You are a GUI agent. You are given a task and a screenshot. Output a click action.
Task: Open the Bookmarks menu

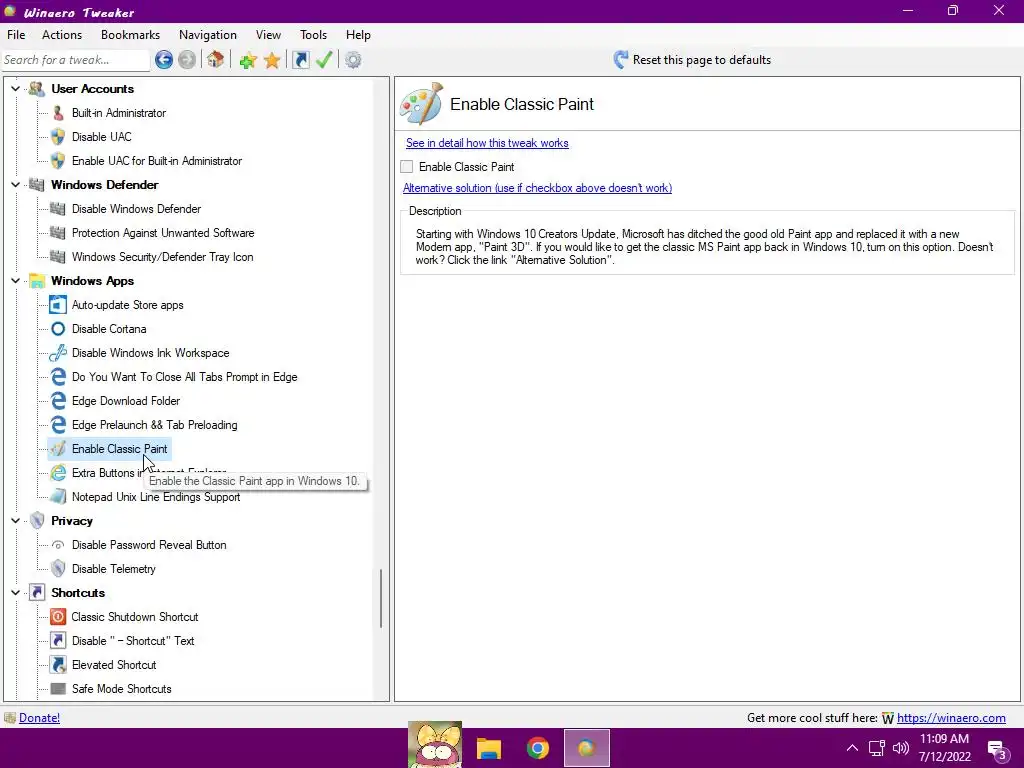click(131, 35)
